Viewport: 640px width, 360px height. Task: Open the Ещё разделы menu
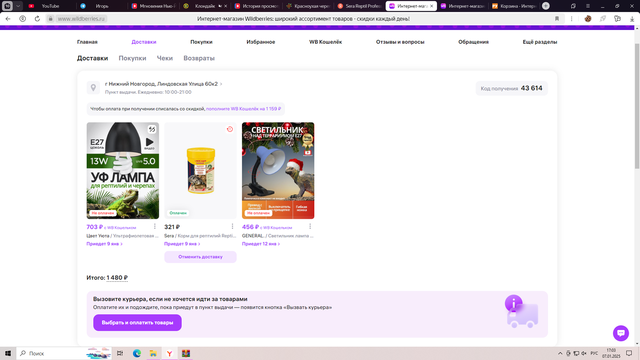540,42
